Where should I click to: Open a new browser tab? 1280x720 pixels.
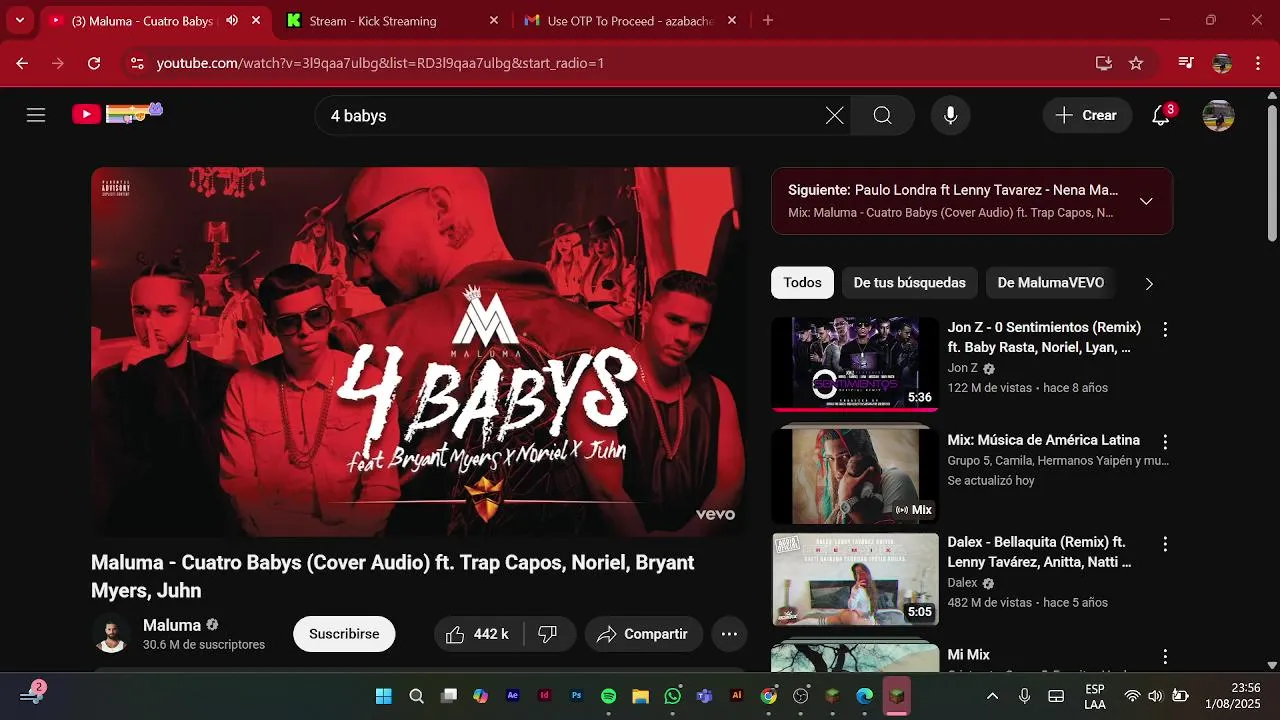pyautogui.click(x=768, y=20)
